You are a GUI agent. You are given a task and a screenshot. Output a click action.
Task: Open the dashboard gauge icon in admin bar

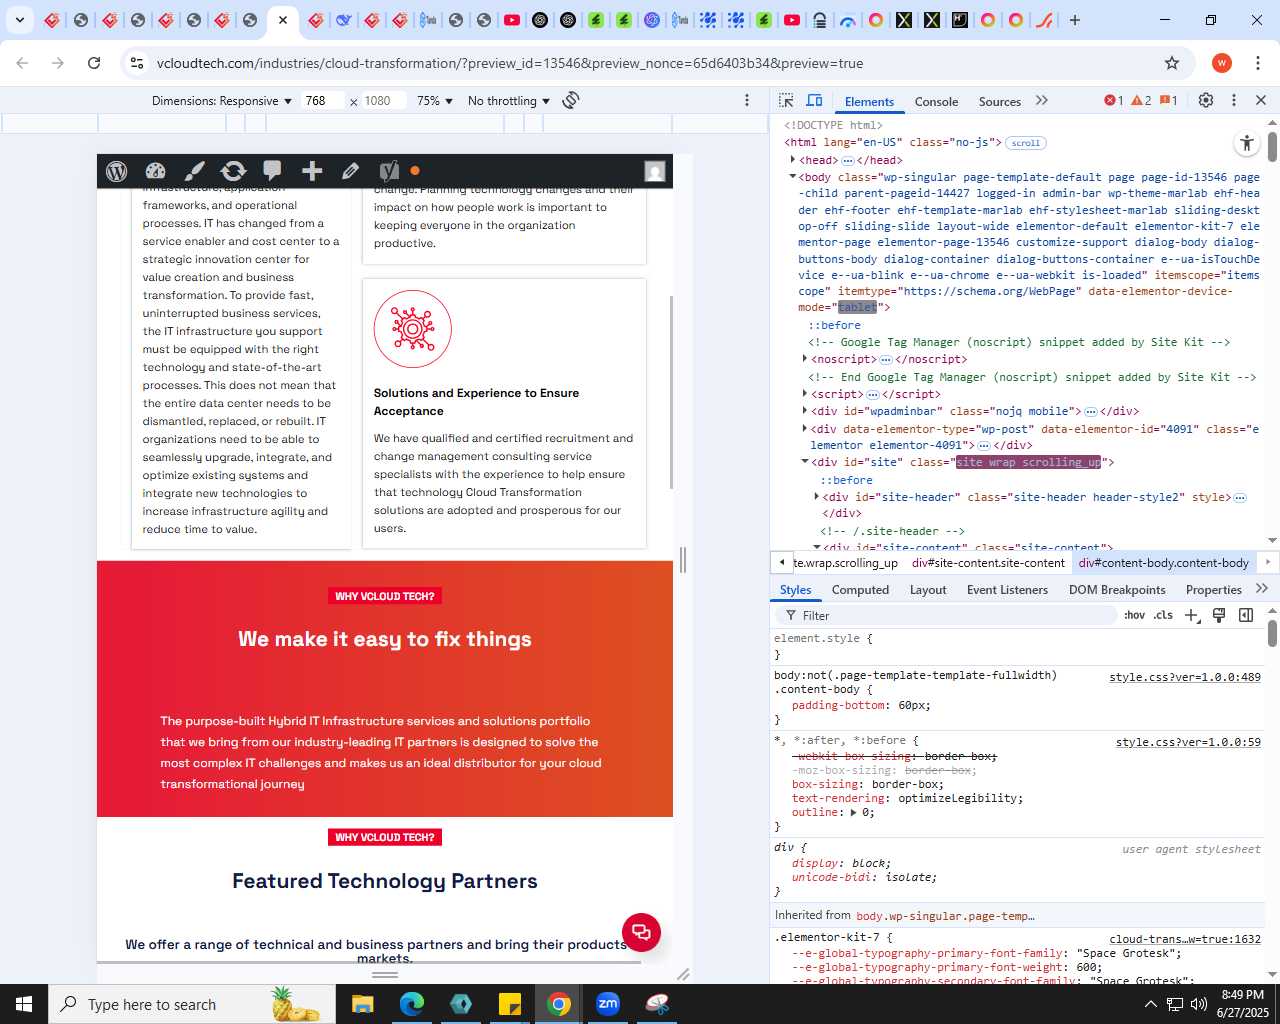click(x=155, y=171)
